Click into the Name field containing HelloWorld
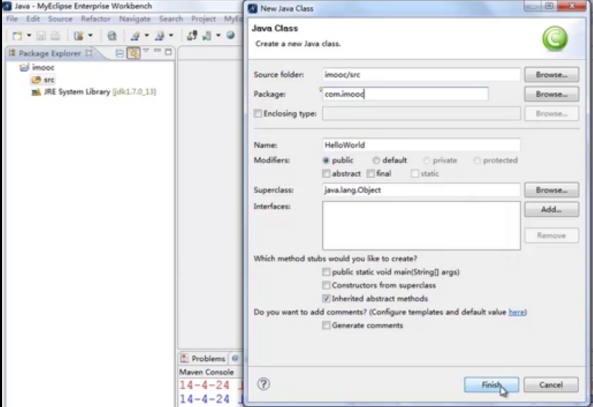This screenshot has height=407, width=593. click(421, 145)
